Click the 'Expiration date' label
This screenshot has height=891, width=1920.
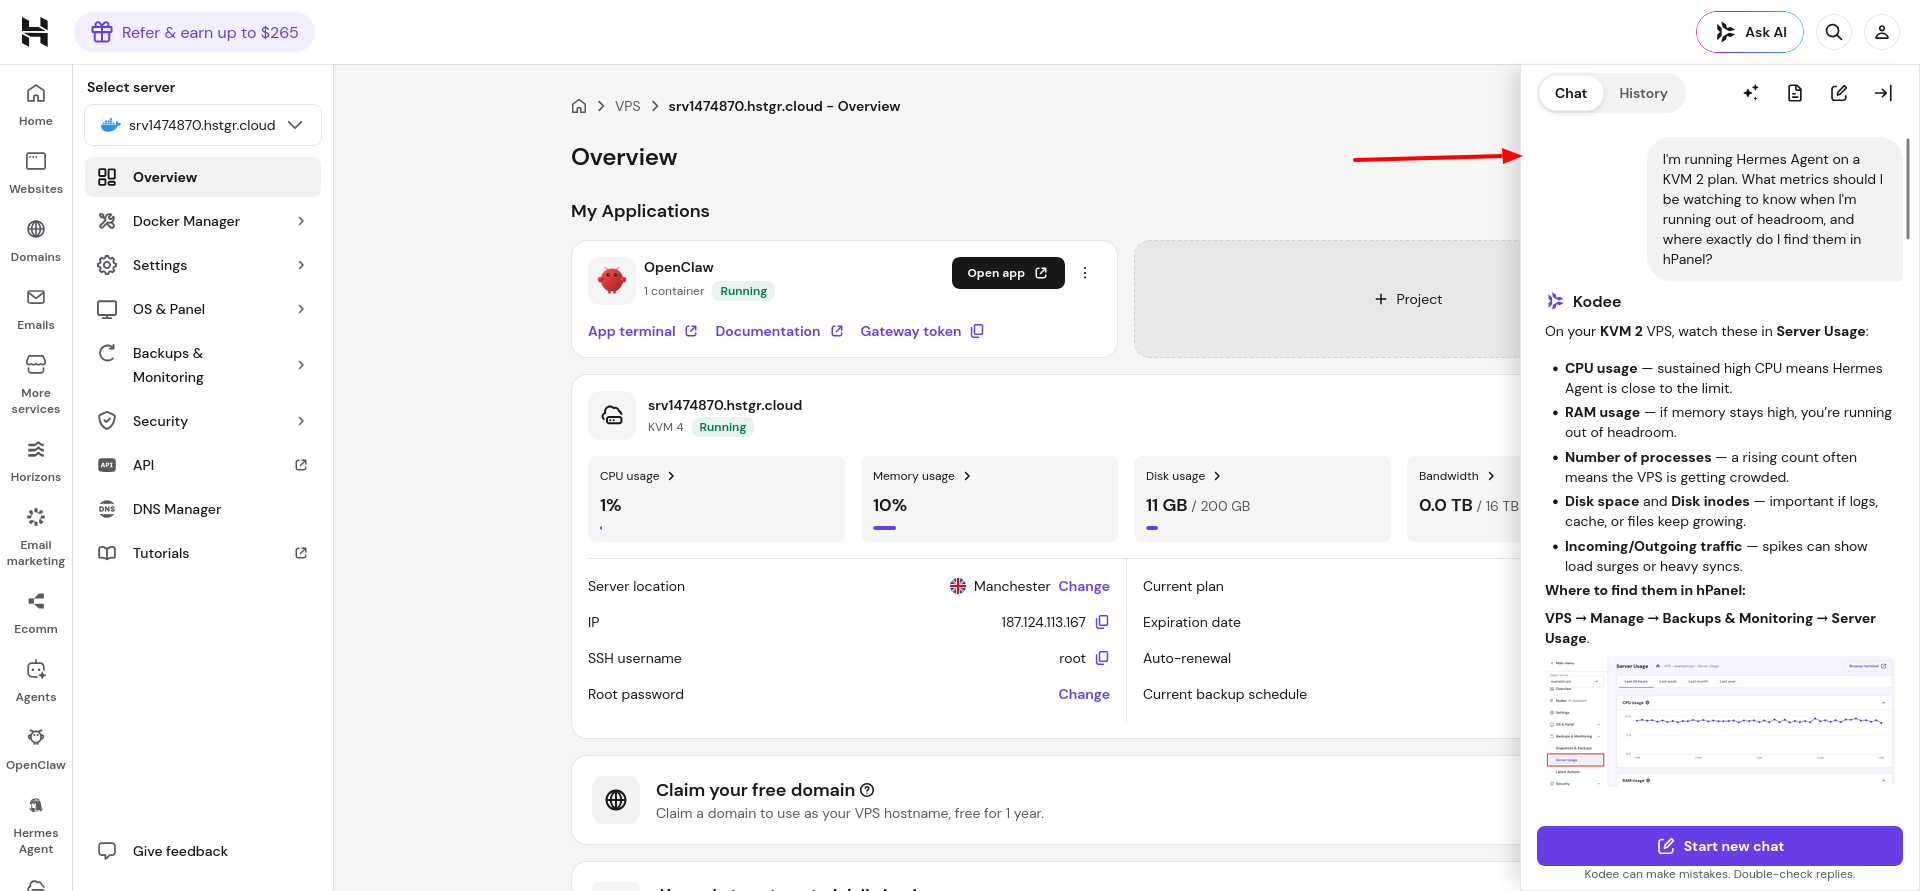pos(1192,622)
